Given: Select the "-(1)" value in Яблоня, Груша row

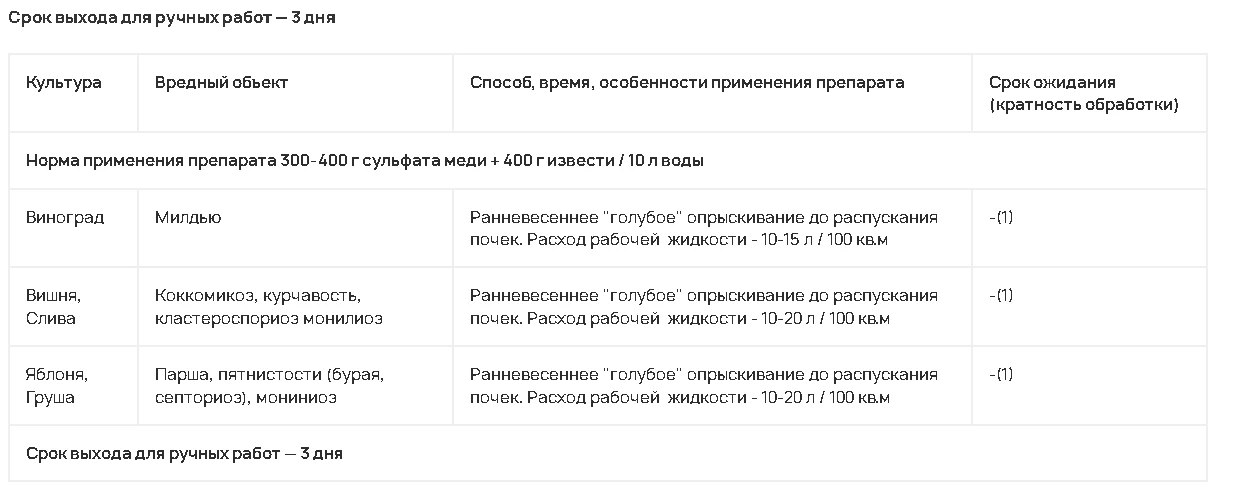Looking at the screenshot, I should click(1000, 374).
